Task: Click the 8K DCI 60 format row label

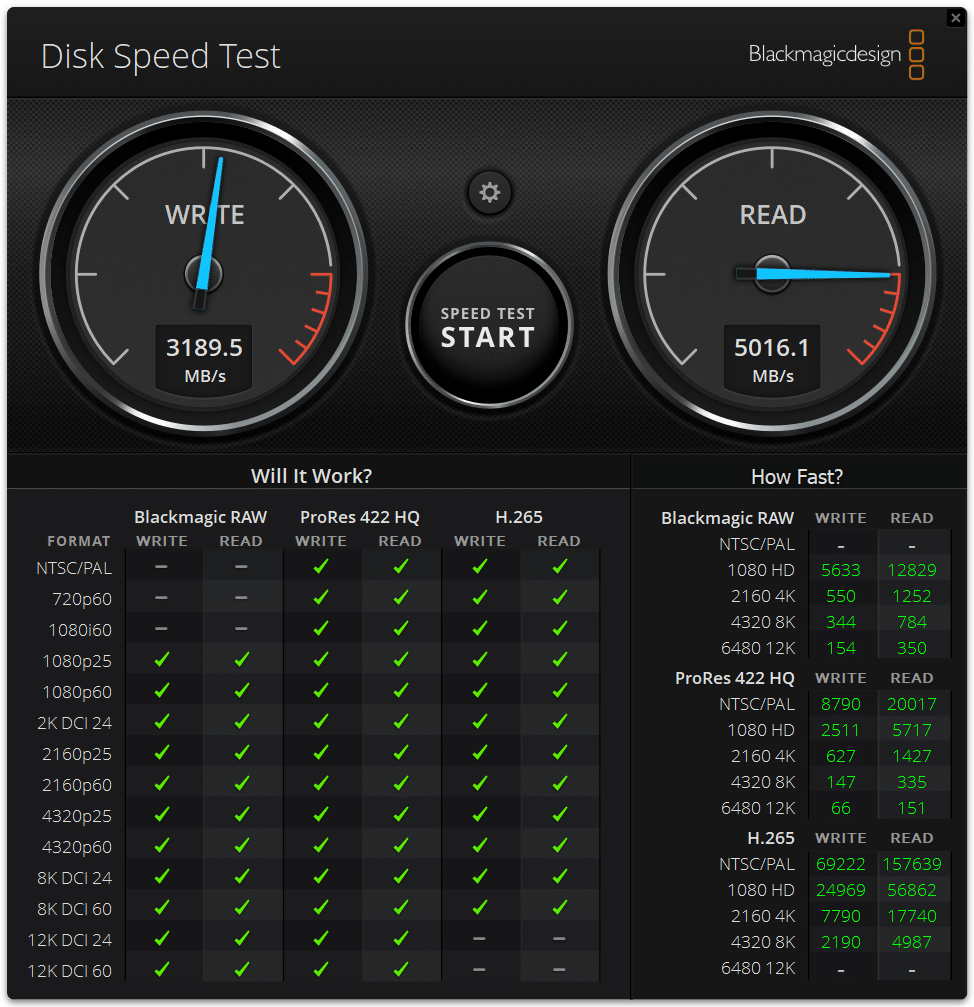Action: [x=74, y=909]
